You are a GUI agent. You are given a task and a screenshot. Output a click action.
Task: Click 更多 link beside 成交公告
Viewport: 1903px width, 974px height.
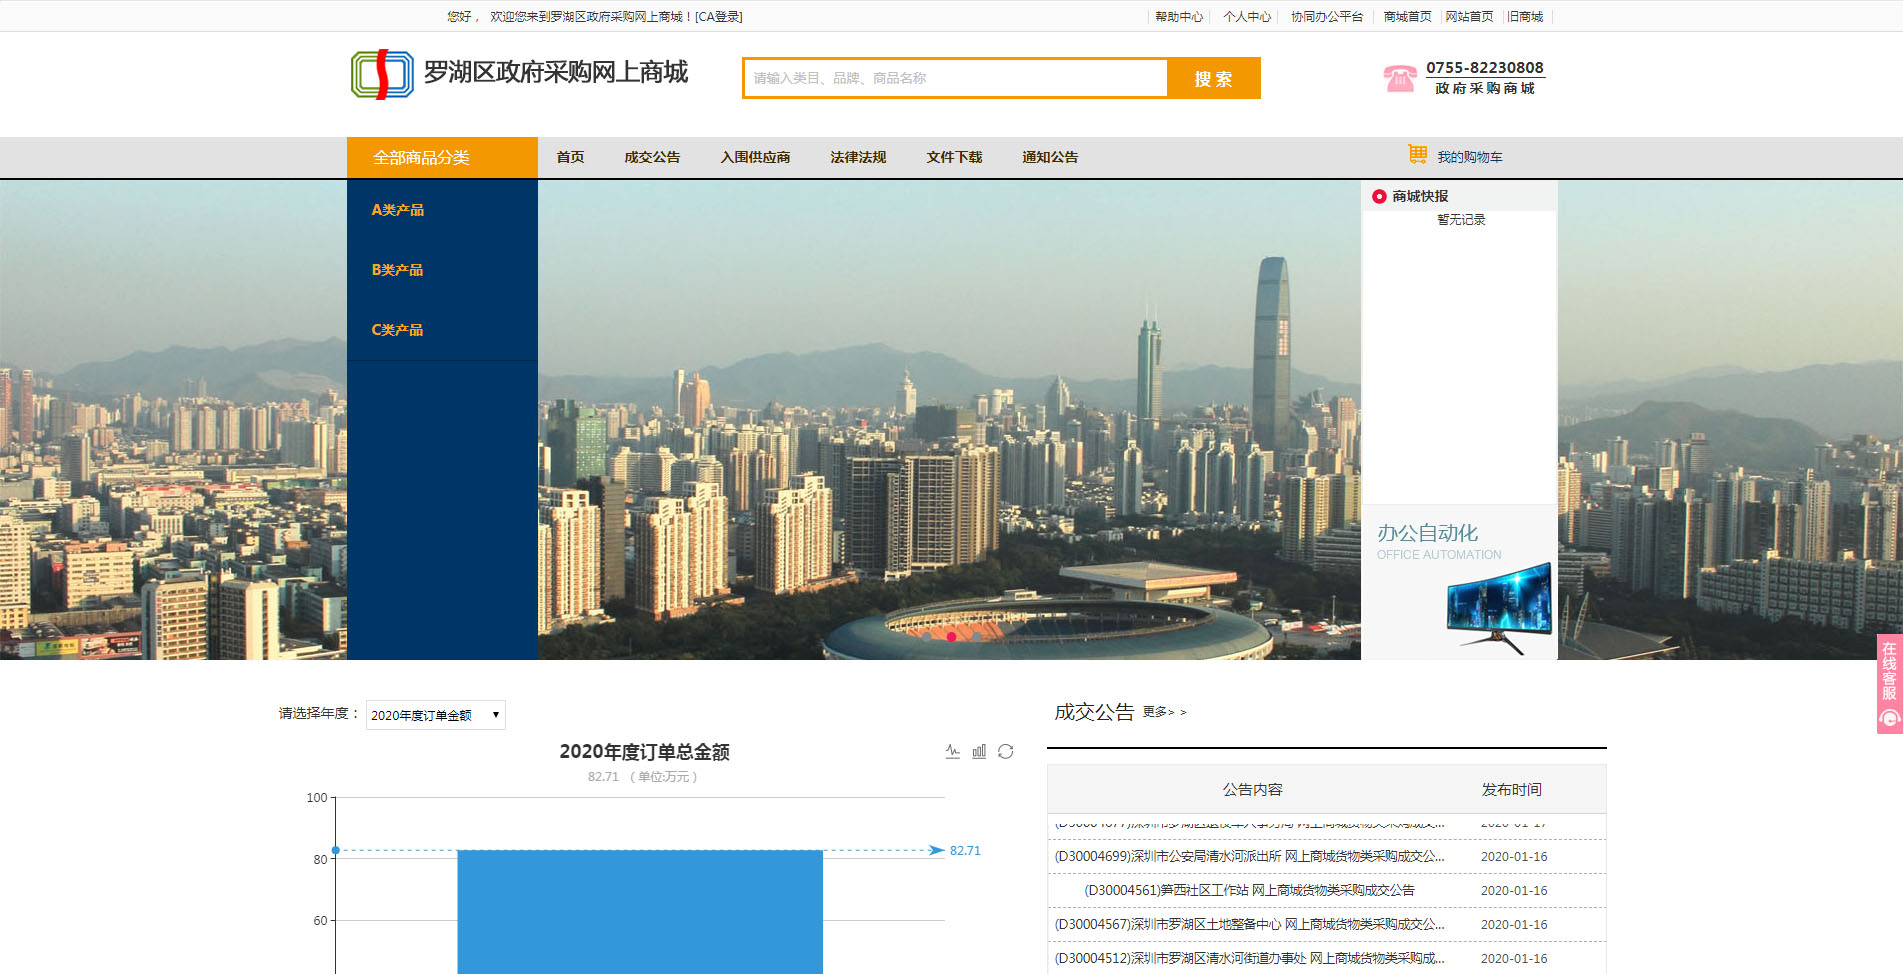[1164, 712]
